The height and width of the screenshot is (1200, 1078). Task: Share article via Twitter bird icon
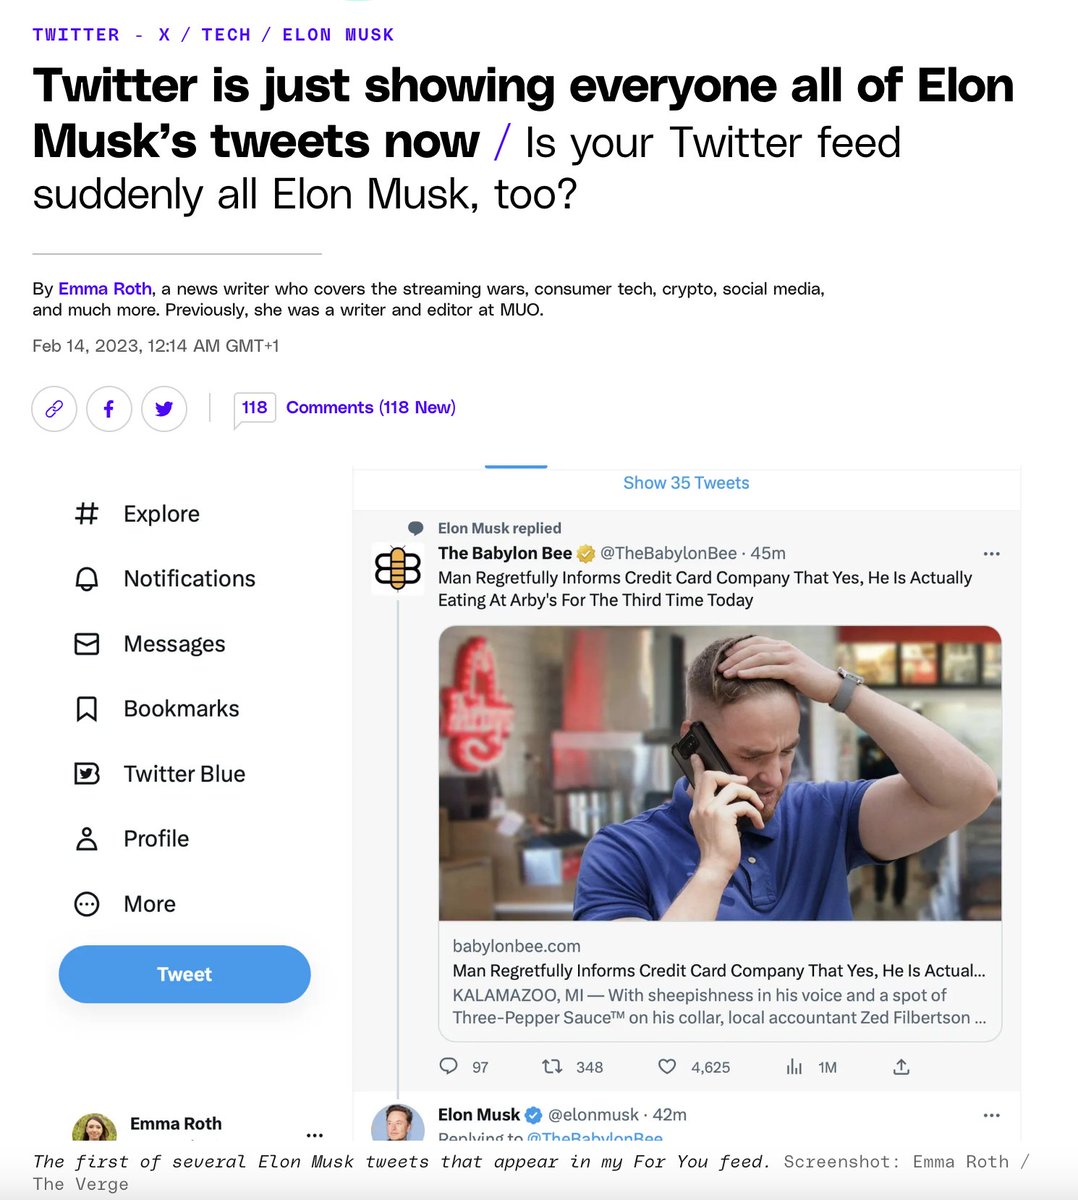pyautogui.click(x=164, y=408)
